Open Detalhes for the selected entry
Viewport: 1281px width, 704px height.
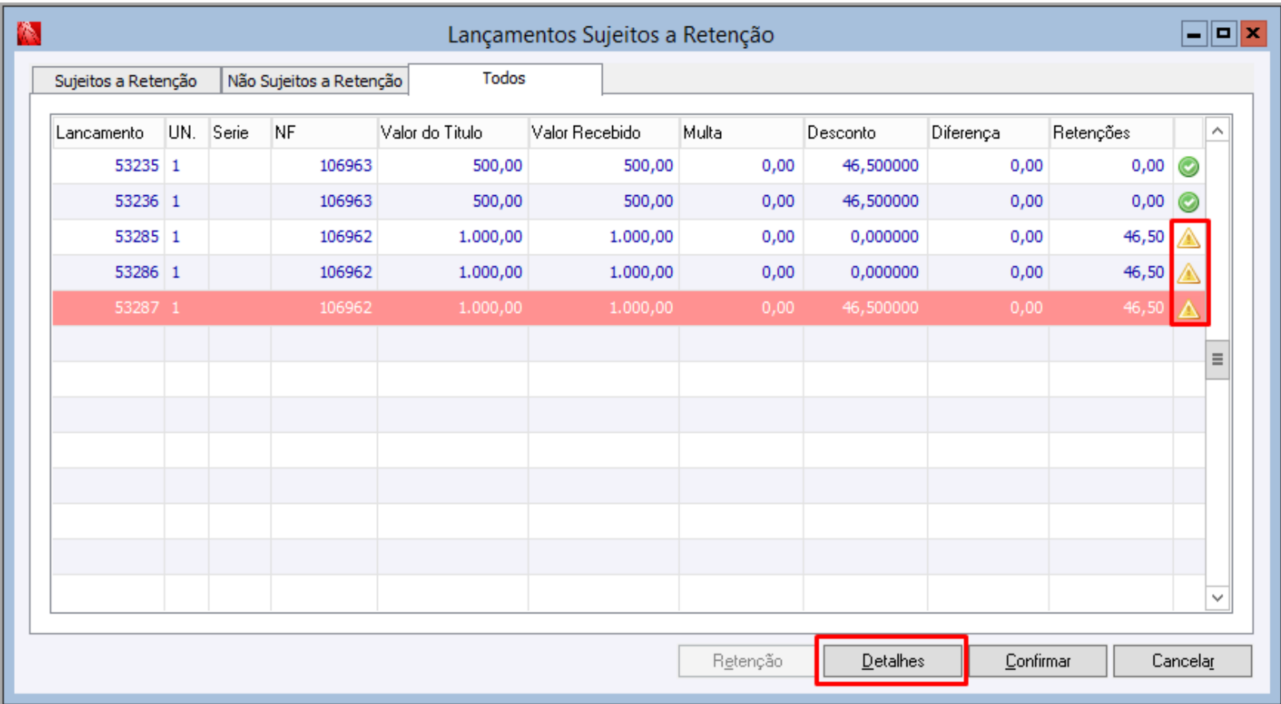tap(892, 661)
